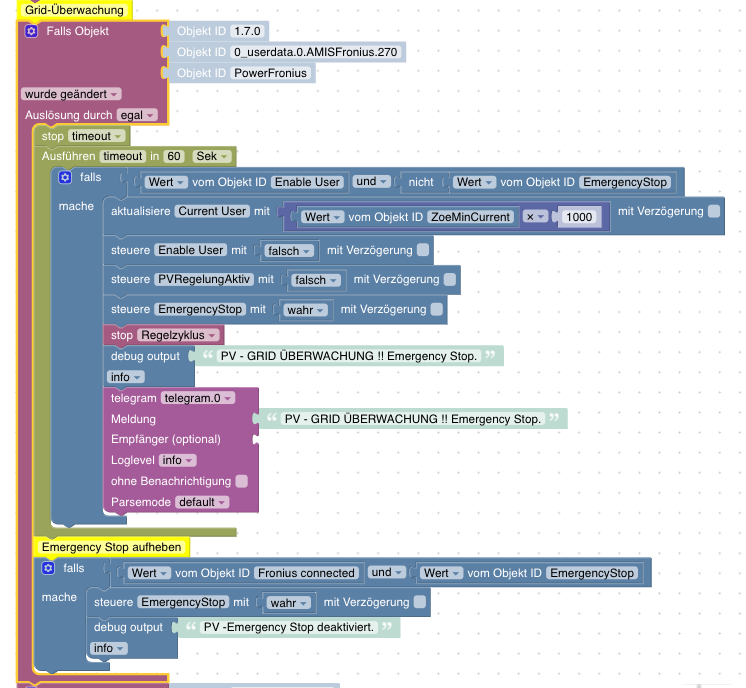Change 'info' level of first debug output
Screen dimensions: 746x688
click(x=126, y=377)
